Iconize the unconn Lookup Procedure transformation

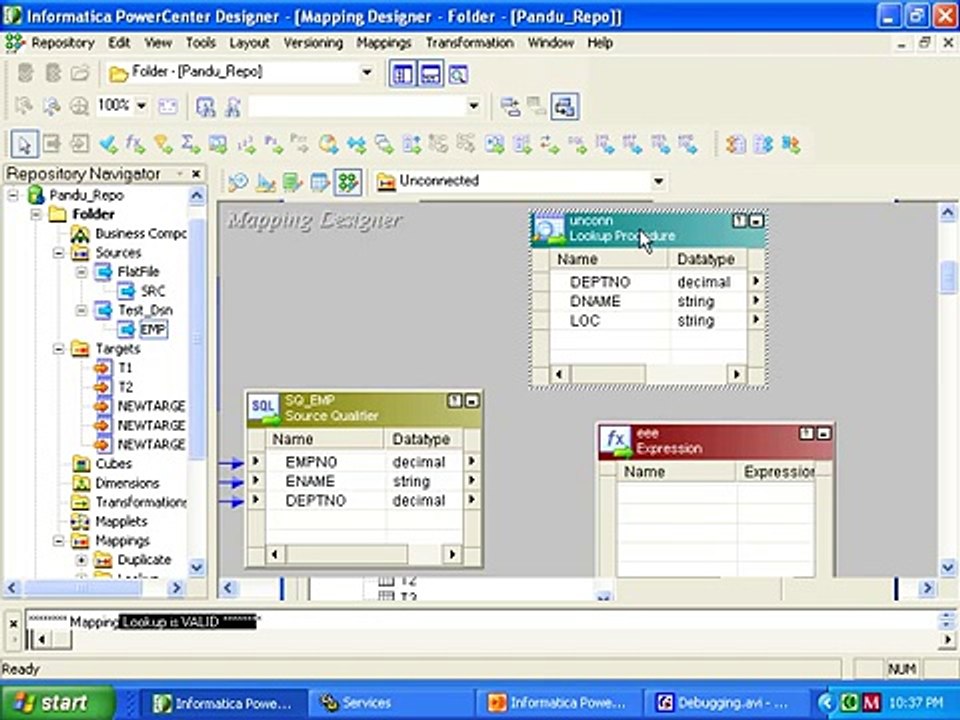click(757, 221)
